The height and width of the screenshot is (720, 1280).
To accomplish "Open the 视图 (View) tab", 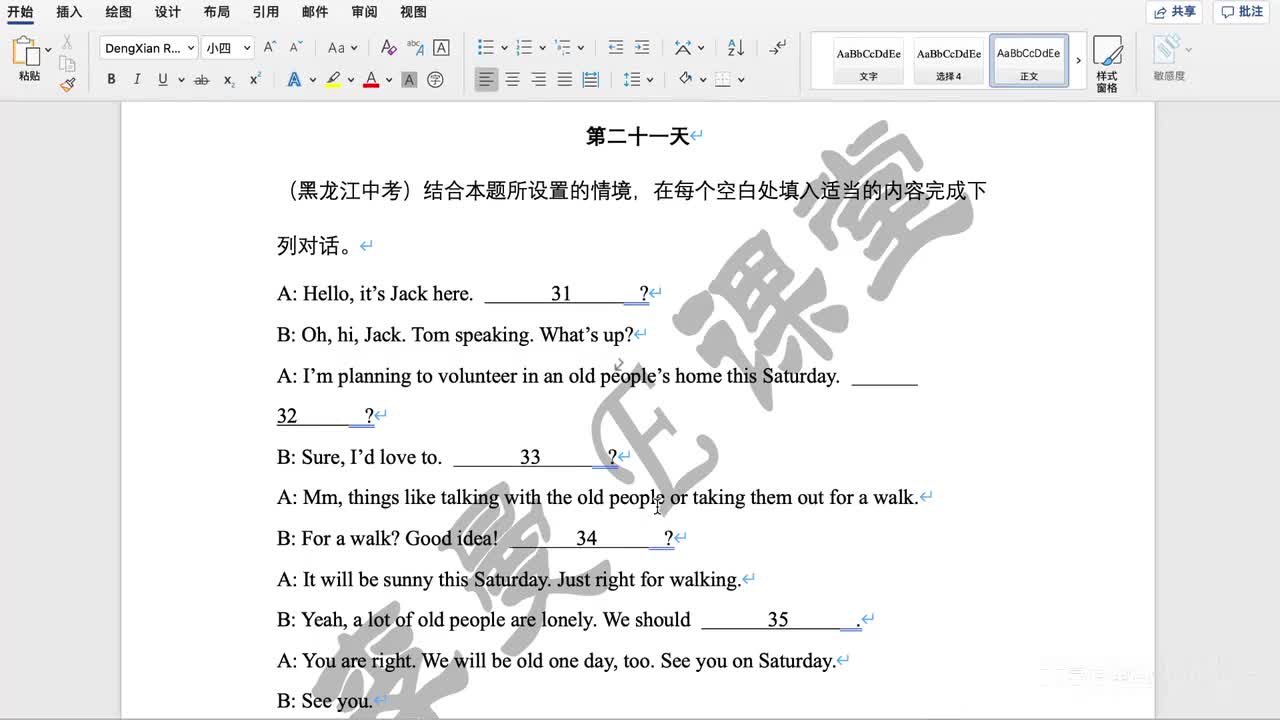I will [x=413, y=12].
